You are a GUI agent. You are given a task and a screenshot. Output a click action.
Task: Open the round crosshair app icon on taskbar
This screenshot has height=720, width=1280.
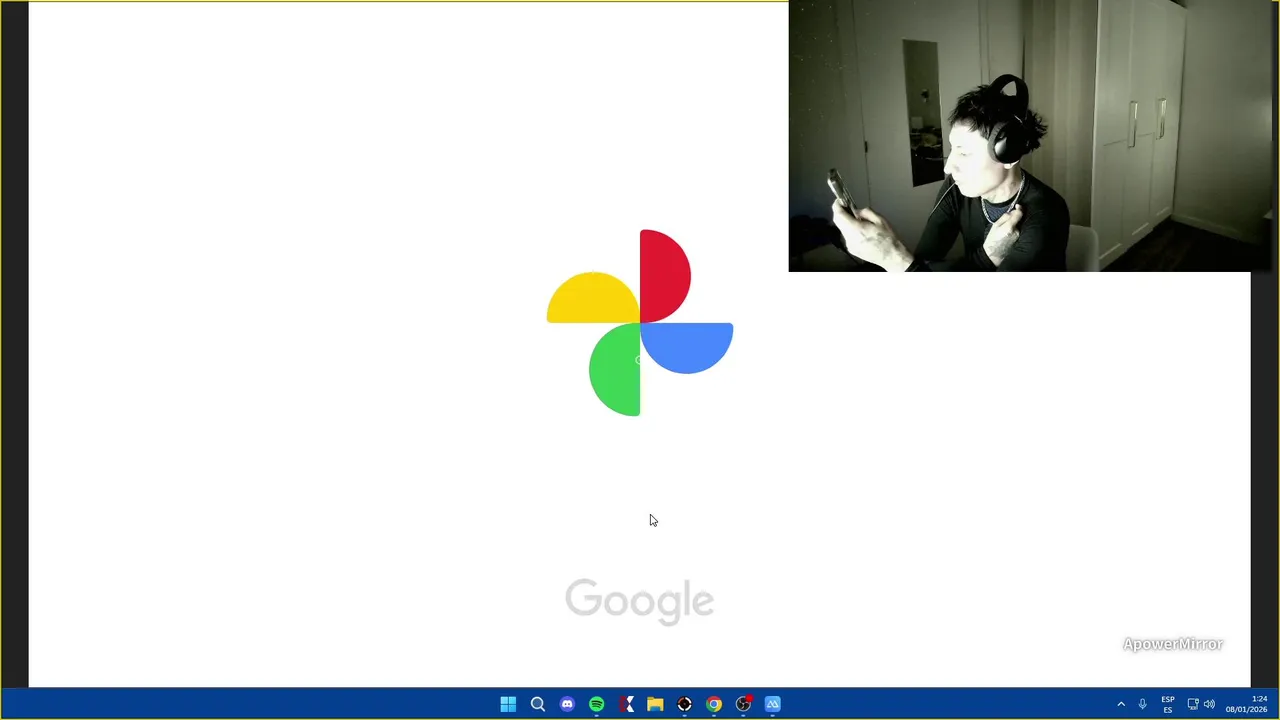coord(685,704)
